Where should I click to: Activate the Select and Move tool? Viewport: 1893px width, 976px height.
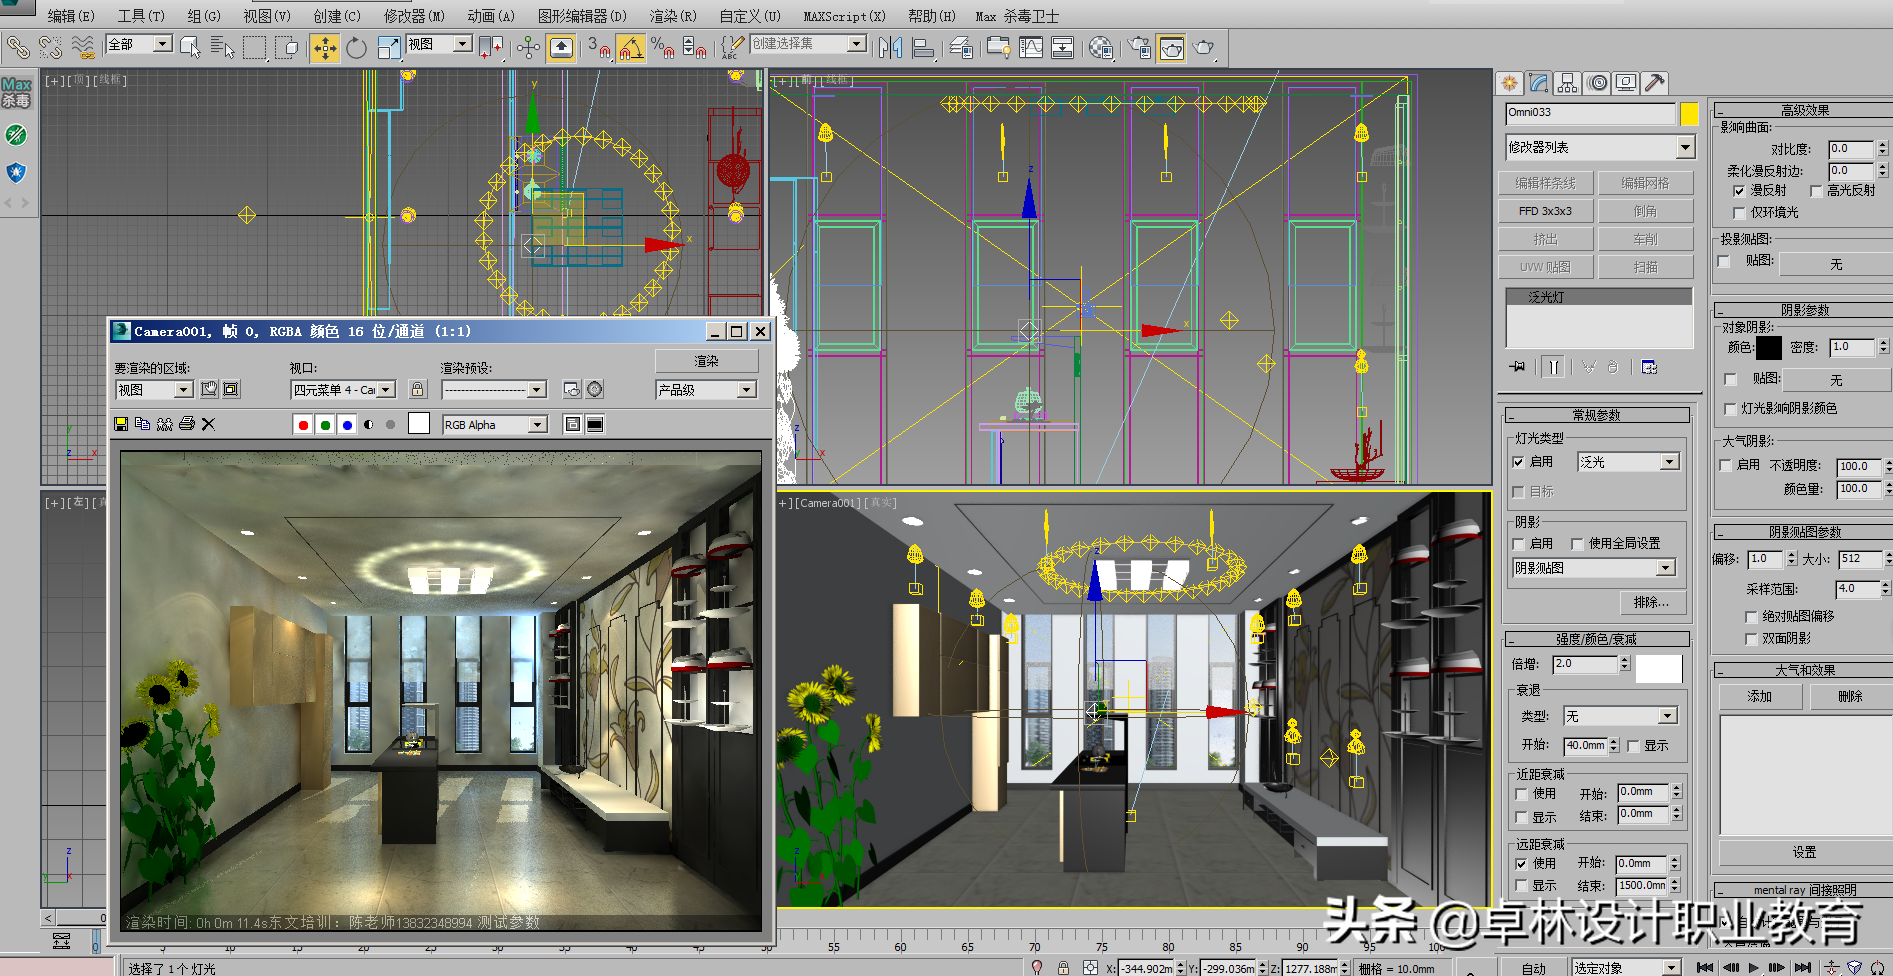[325, 47]
